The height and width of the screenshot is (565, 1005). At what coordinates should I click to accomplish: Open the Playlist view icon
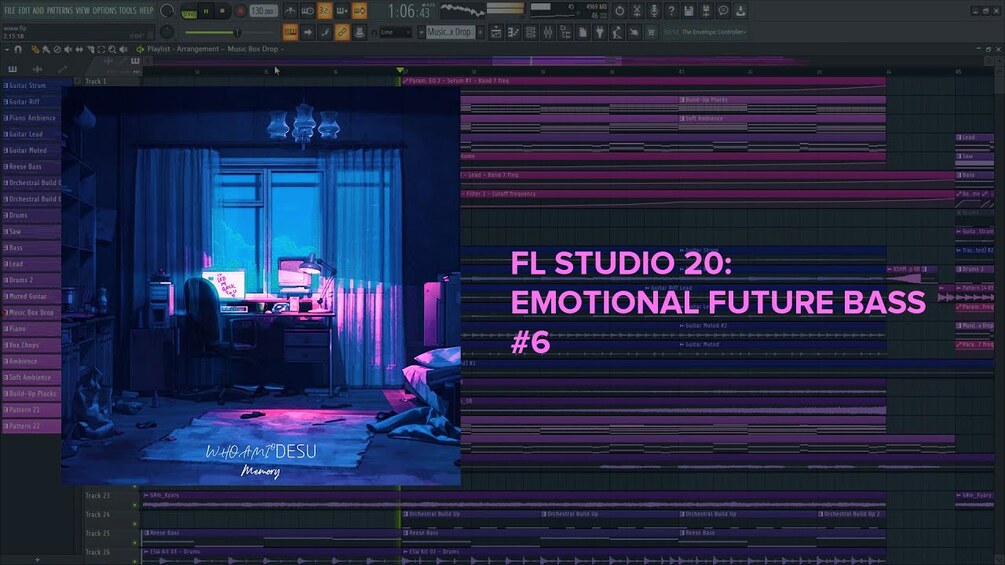496,32
